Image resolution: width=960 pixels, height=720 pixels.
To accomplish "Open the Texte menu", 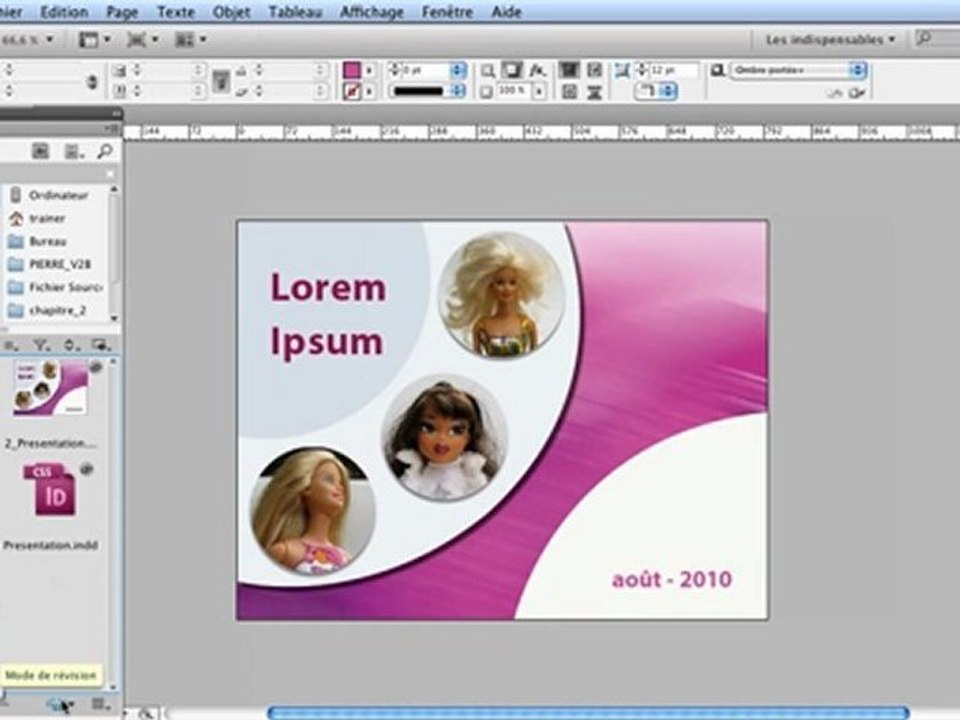I will click(176, 12).
